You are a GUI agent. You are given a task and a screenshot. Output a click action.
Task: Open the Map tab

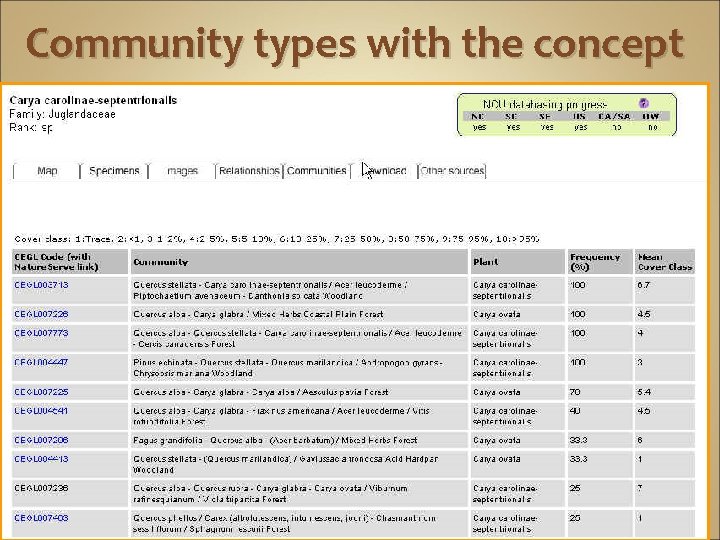(x=47, y=171)
